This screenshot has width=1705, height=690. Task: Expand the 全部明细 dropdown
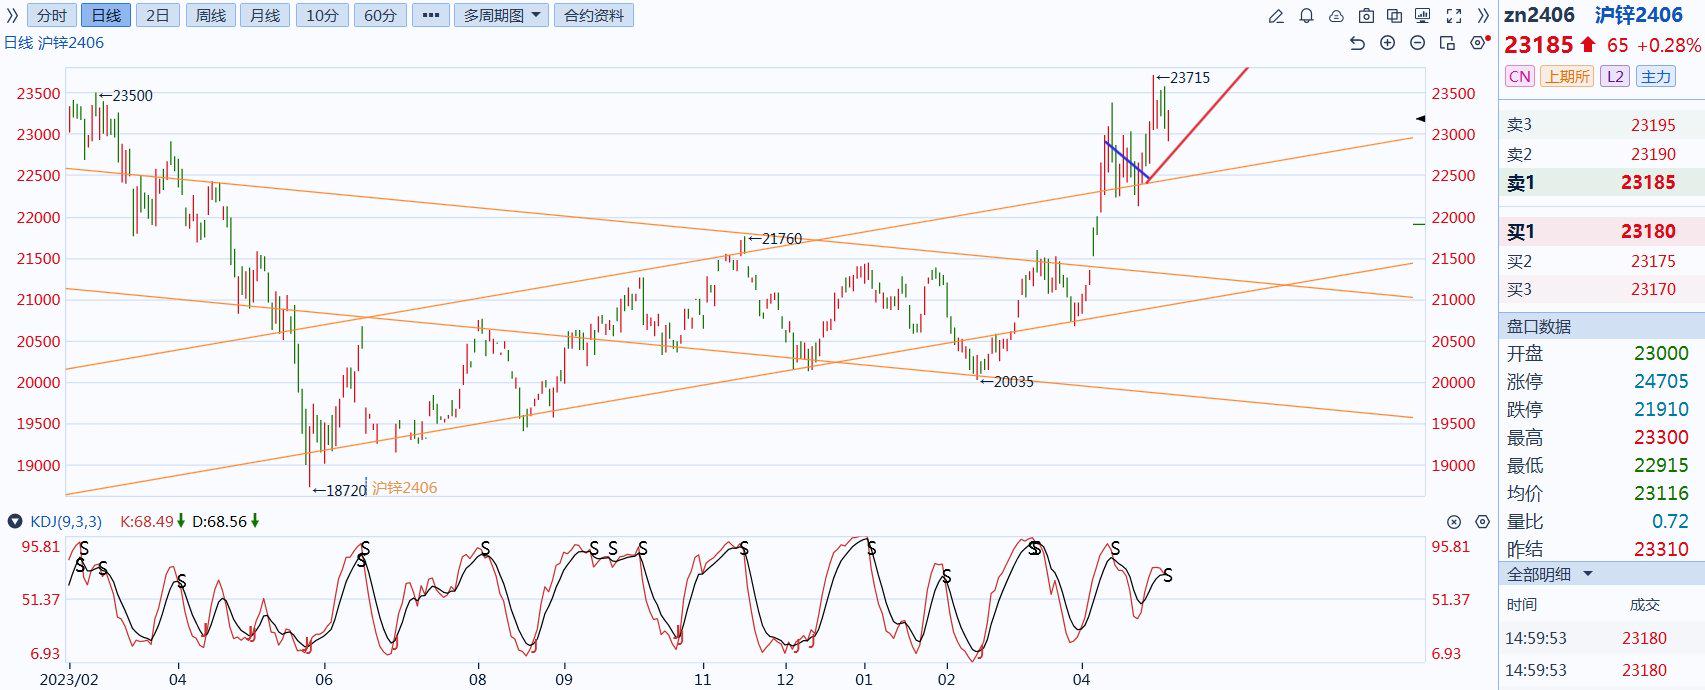[x=1587, y=574]
